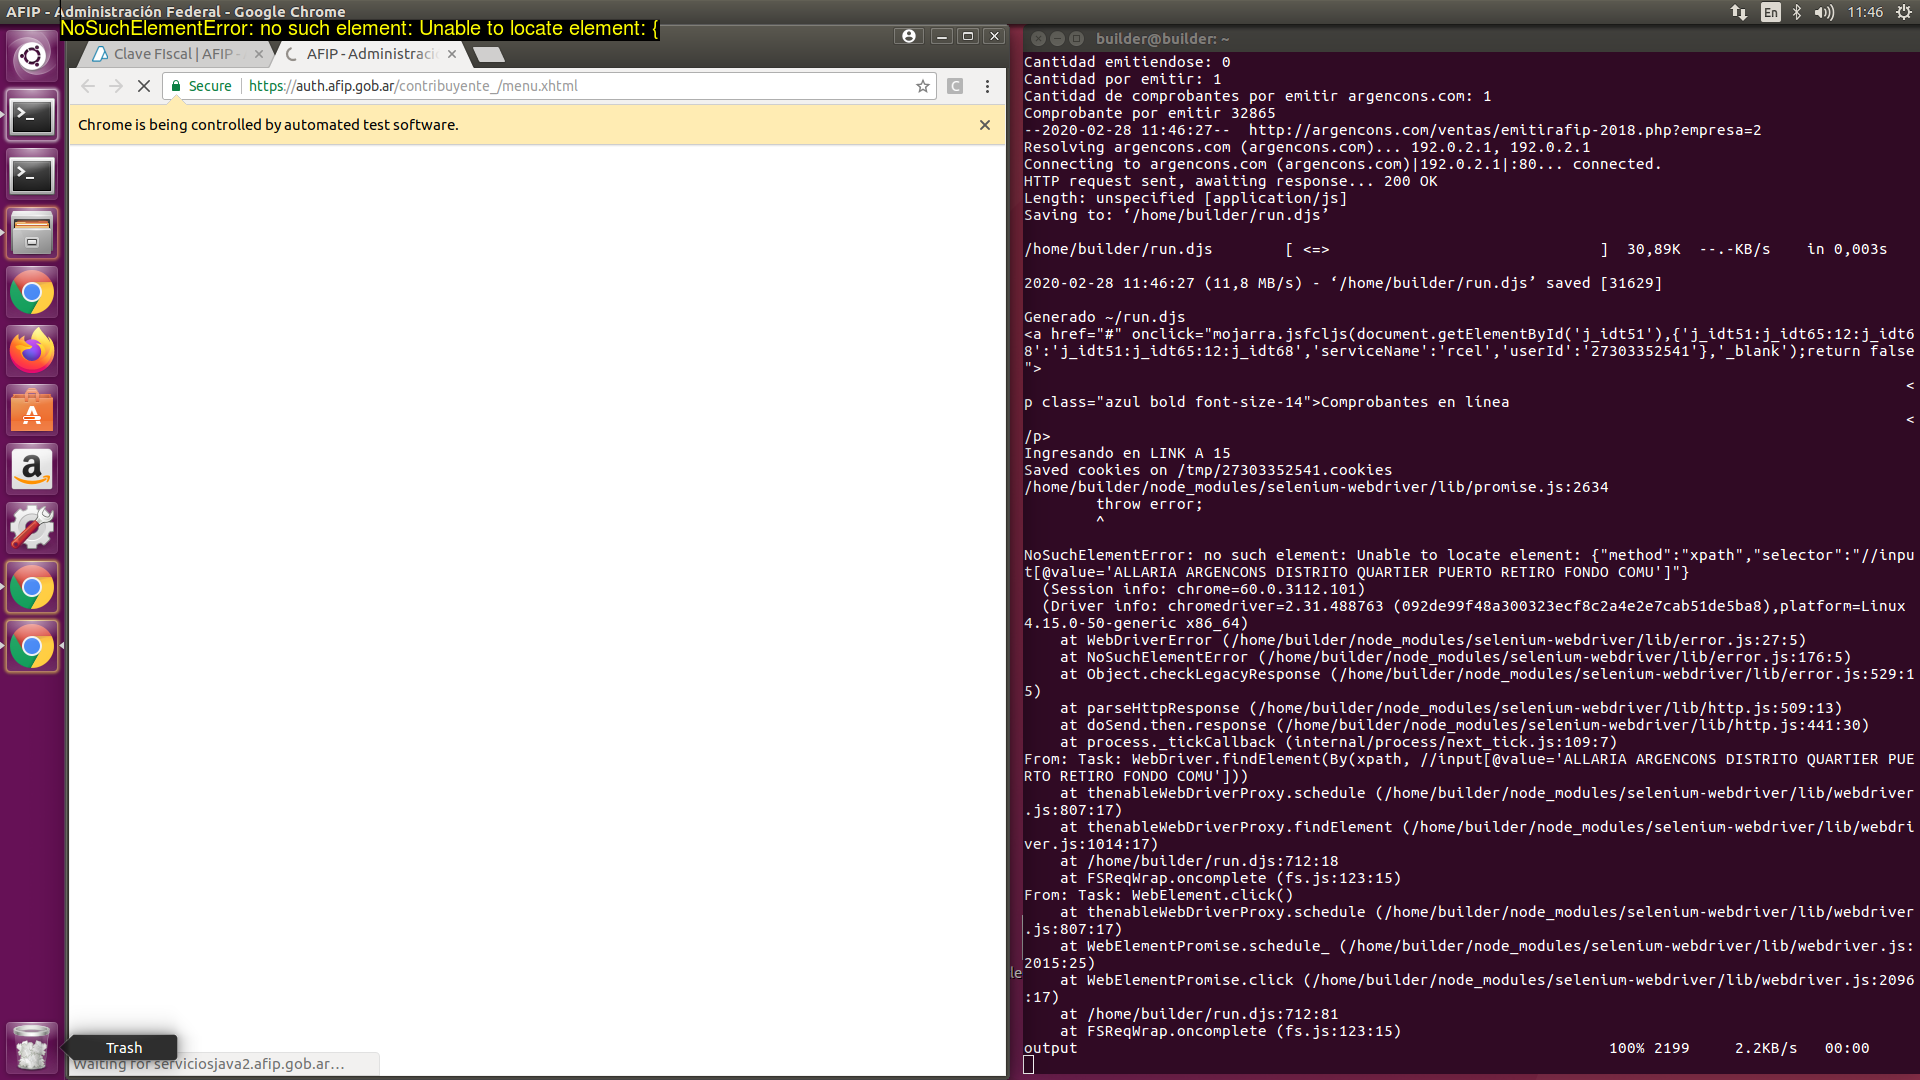Stop loading the page in Chrome

tap(144, 86)
